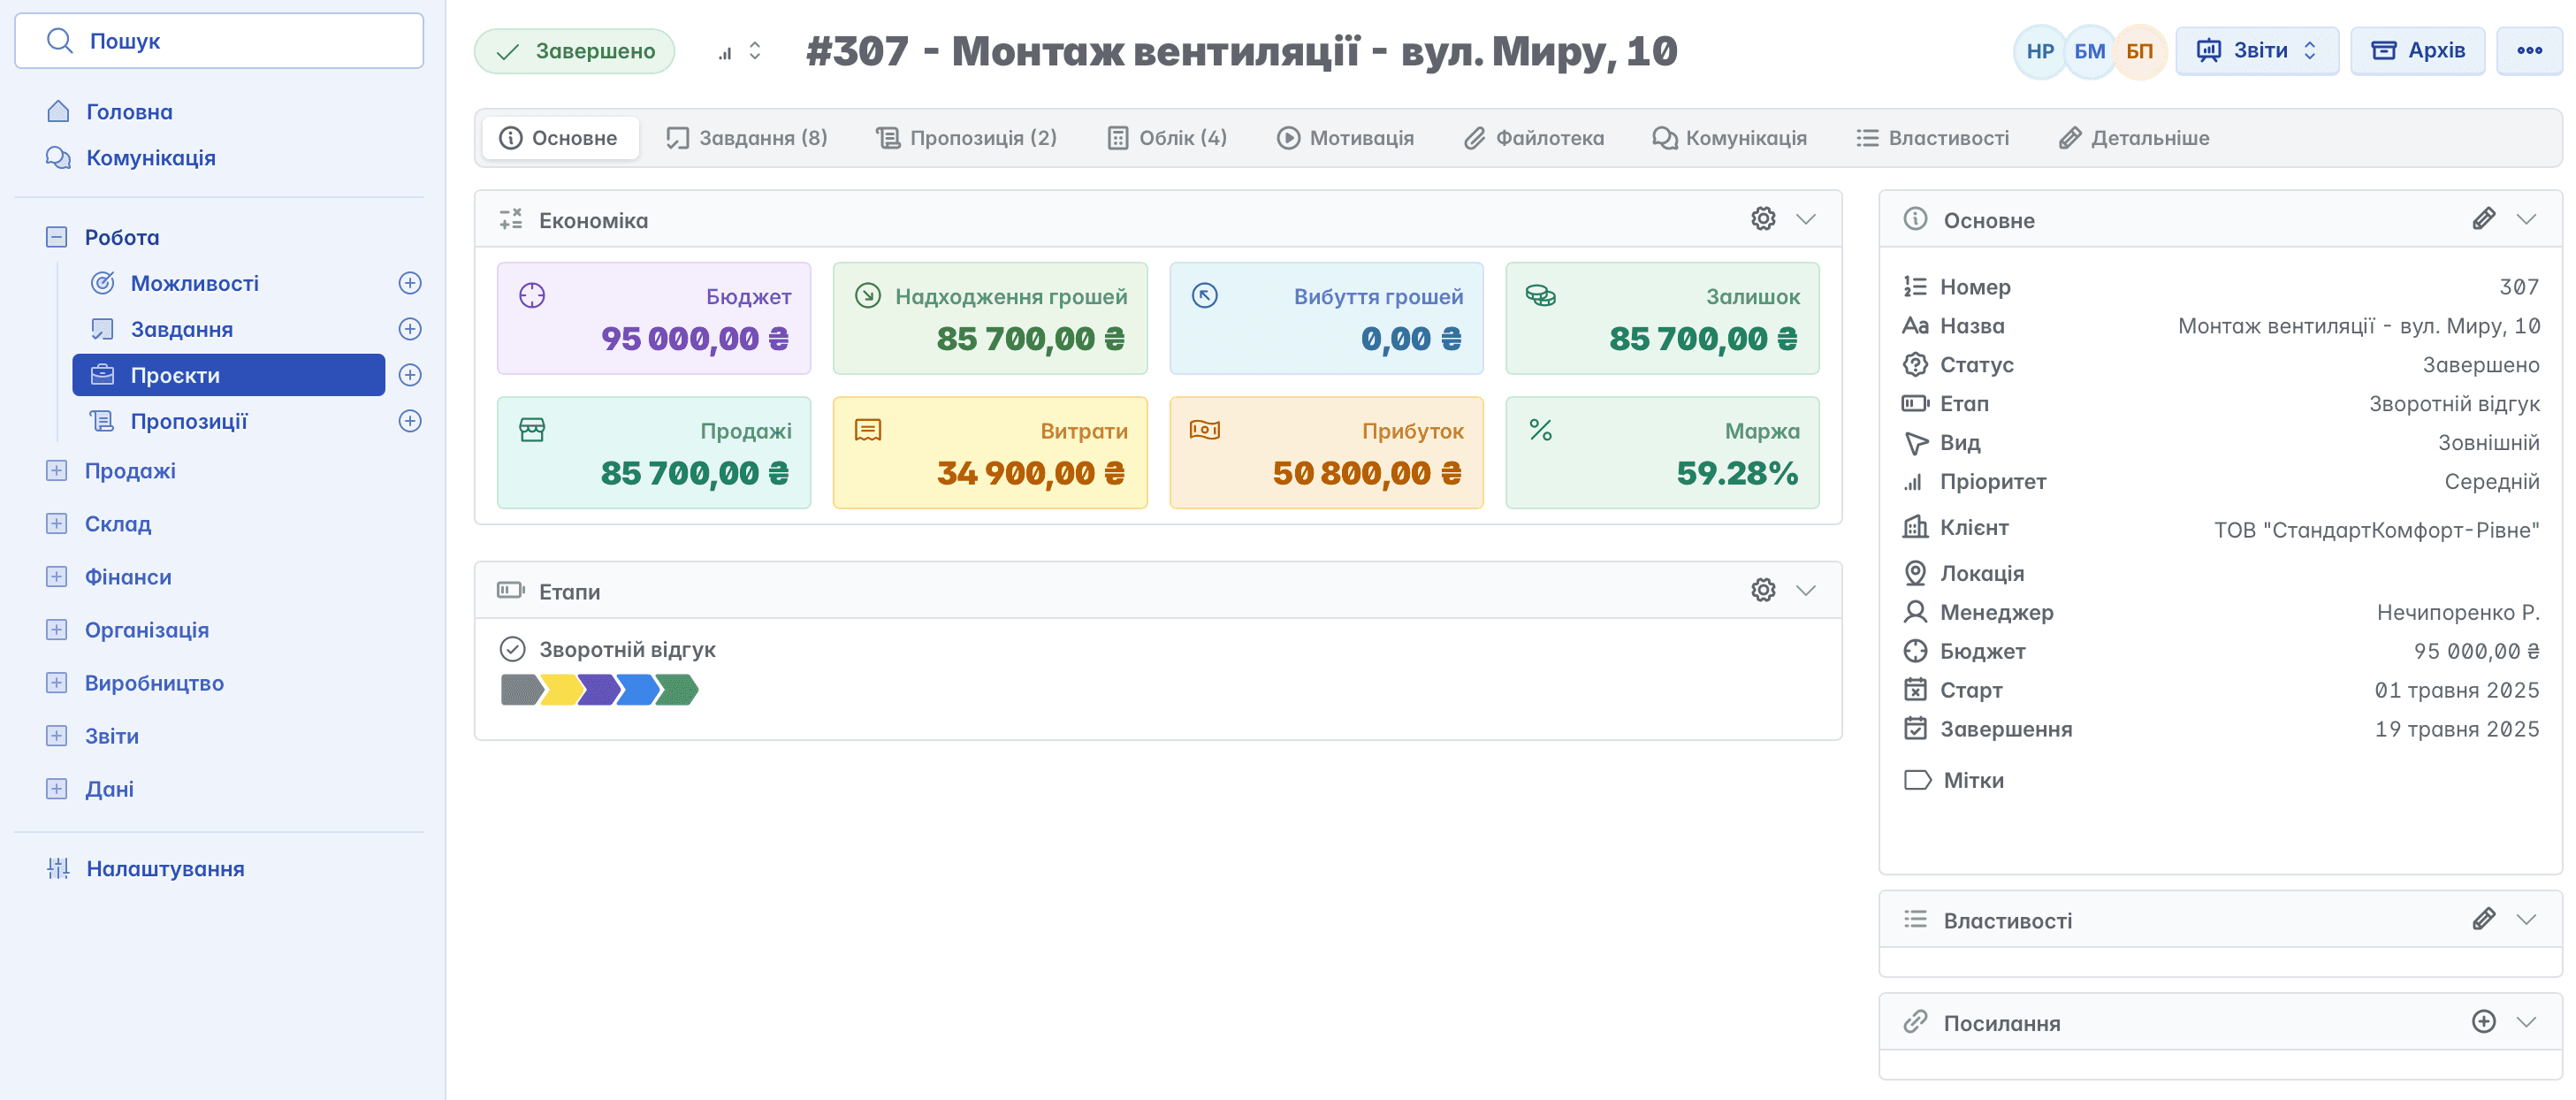Image resolution: width=2576 pixels, height=1100 pixels.
Task: Click the БП user avatar
Action: (2139, 51)
